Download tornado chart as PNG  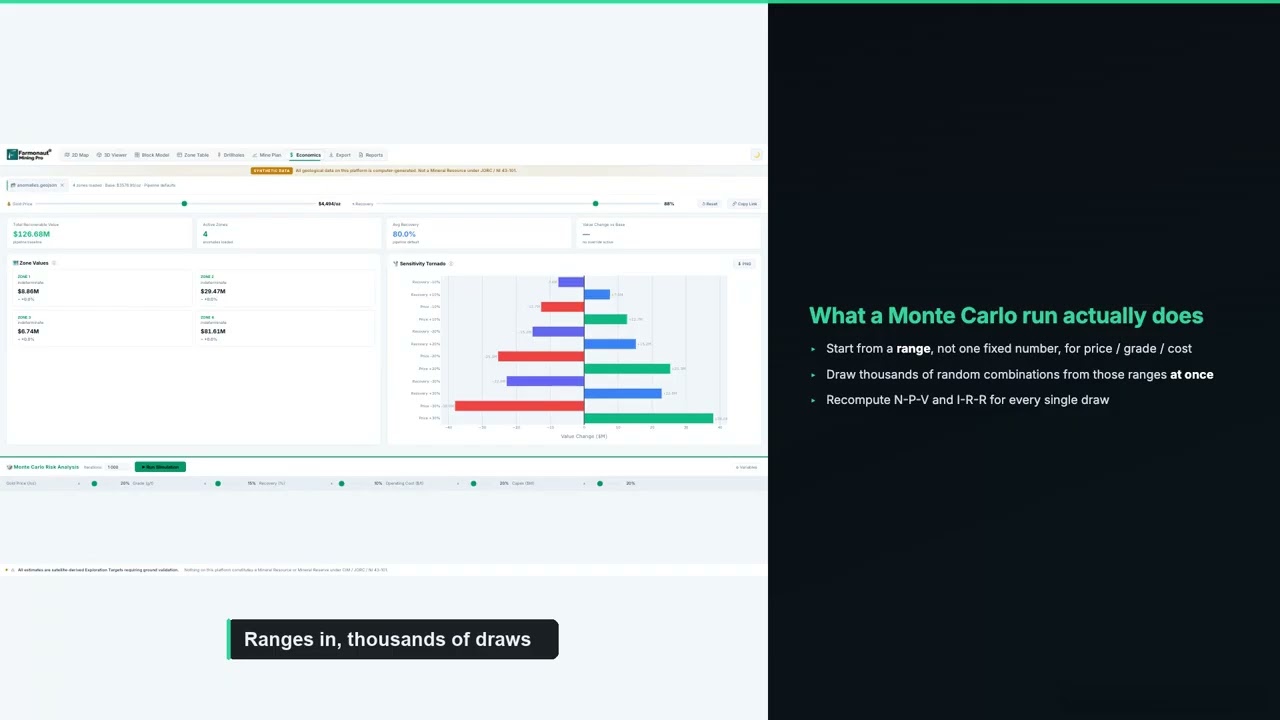point(744,264)
